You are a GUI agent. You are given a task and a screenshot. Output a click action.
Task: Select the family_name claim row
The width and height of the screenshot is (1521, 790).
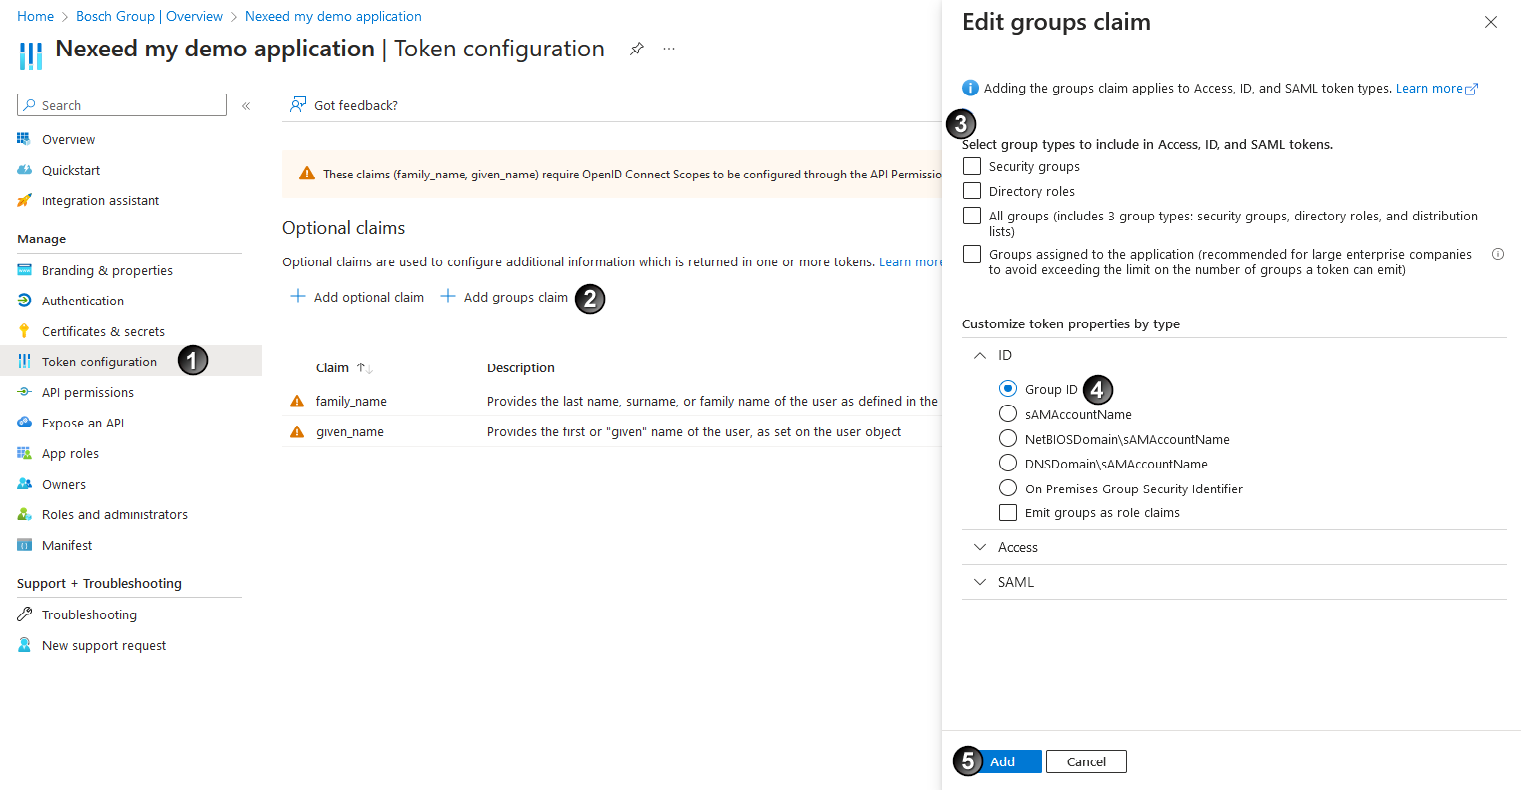[x=612, y=401]
